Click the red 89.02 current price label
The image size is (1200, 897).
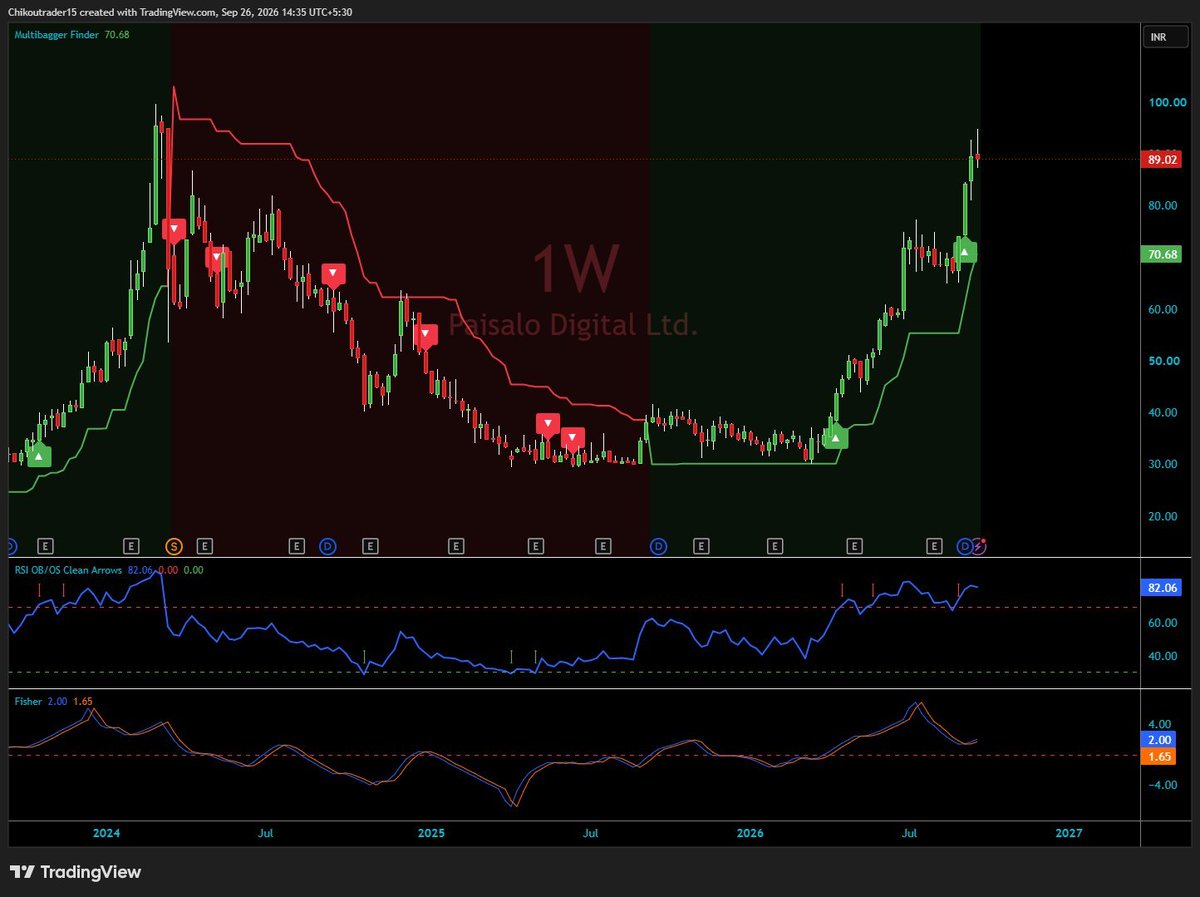[x=1160, y=159]
